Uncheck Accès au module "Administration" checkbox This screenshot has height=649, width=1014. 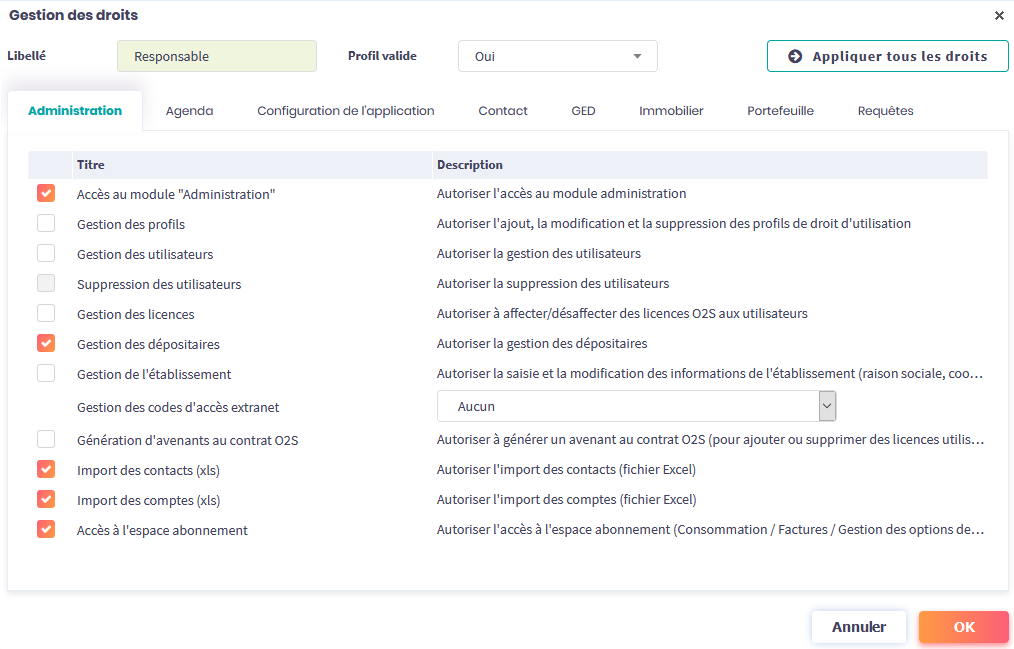[46, 193]
